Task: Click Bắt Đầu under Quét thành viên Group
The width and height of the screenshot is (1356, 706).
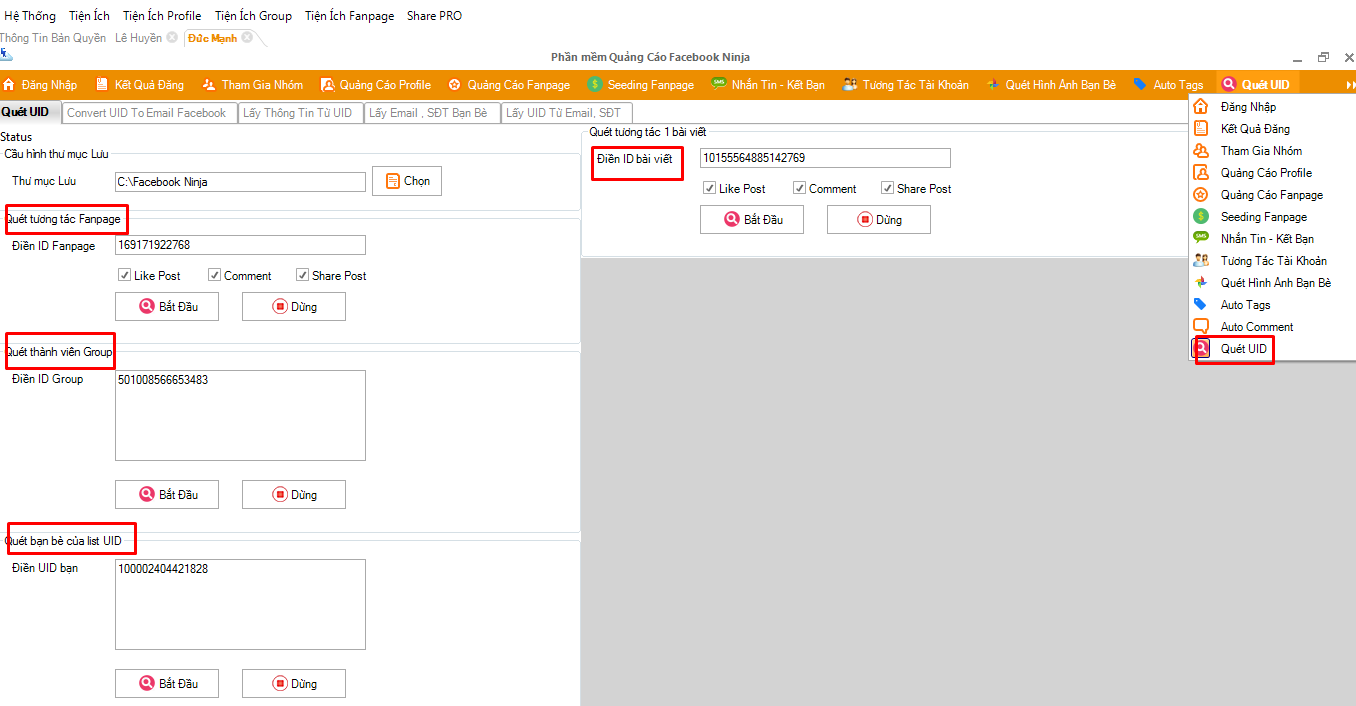Action: point(167,495)
